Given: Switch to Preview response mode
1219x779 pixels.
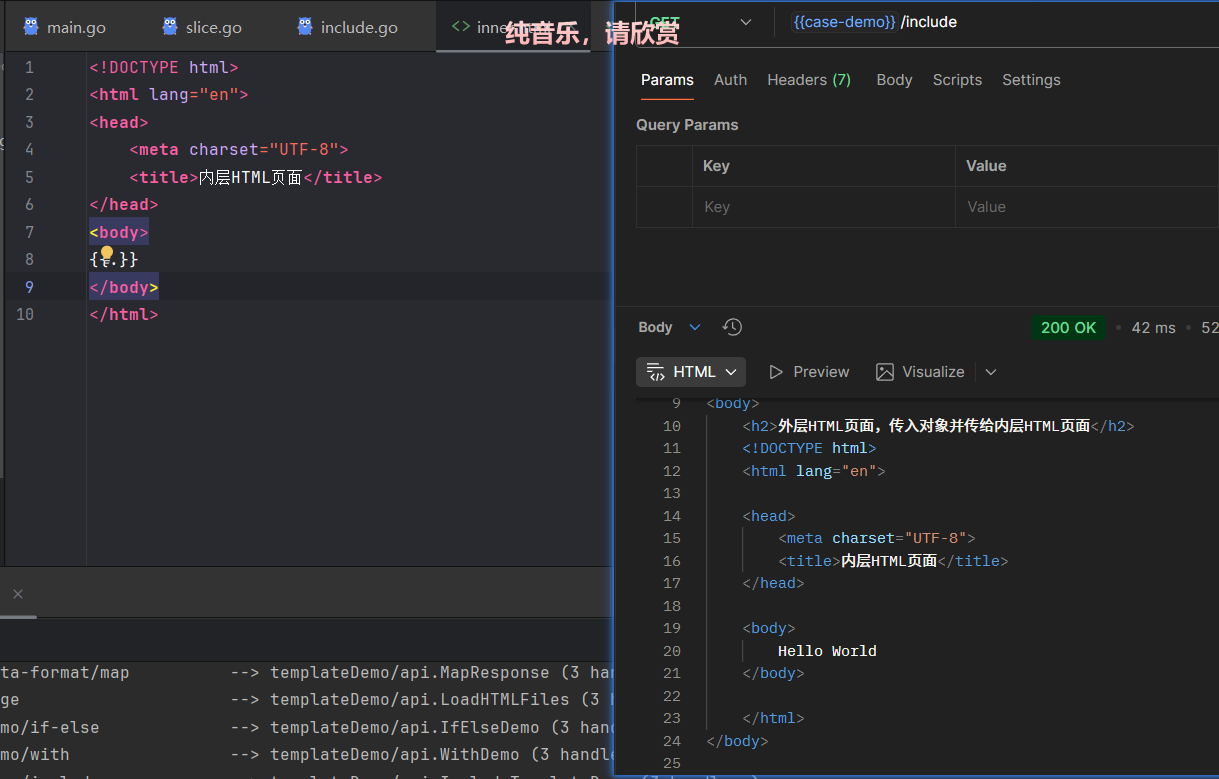Looking at the screenshot, I should (809, 372).
